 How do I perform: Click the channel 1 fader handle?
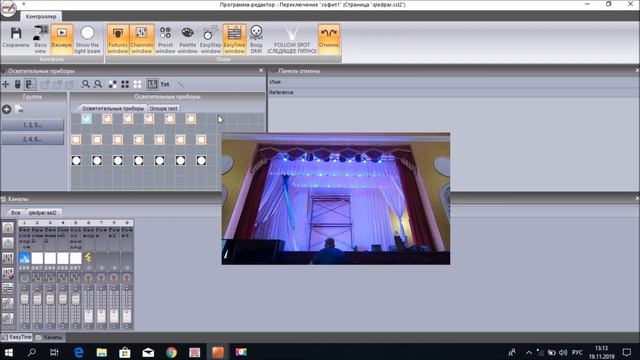(x=24, y=299)
